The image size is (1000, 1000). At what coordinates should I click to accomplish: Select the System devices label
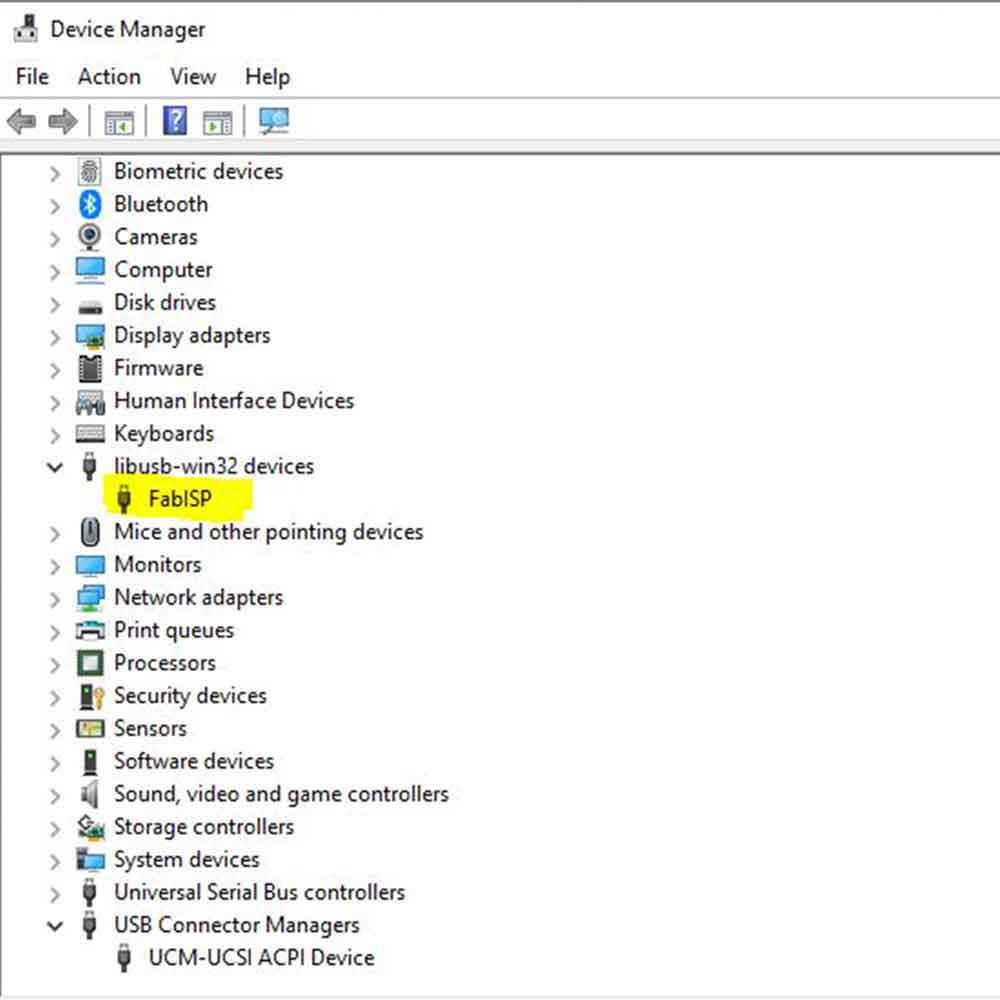click(x=187, y=860)
